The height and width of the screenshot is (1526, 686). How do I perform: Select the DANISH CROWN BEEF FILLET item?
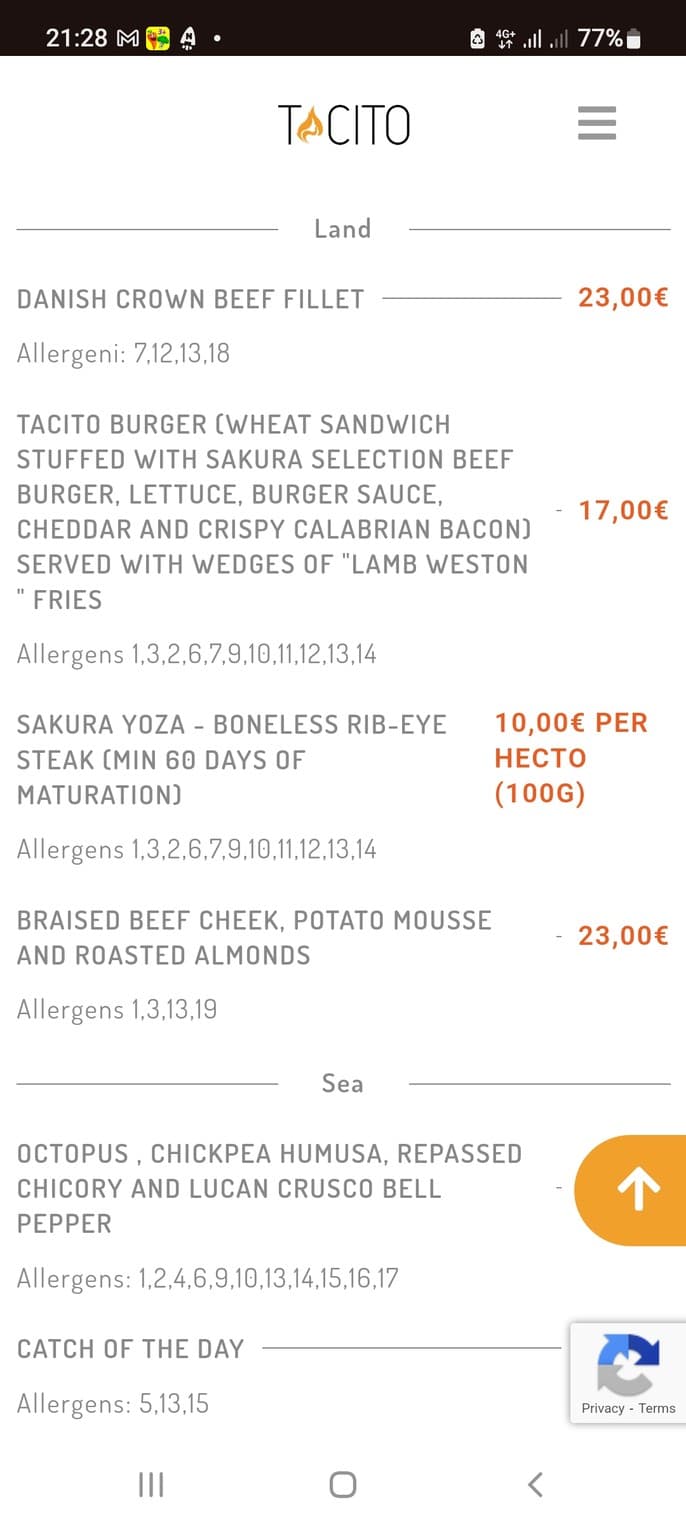pyautogui.click(x=190, y=298)
